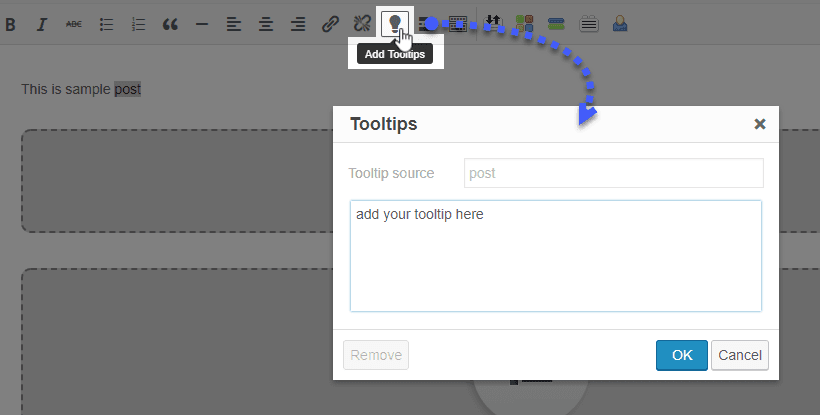Viewport: 820px width, 415px height.
Task: Click the user avatar toolbar icon
Action: coord(621,23)
